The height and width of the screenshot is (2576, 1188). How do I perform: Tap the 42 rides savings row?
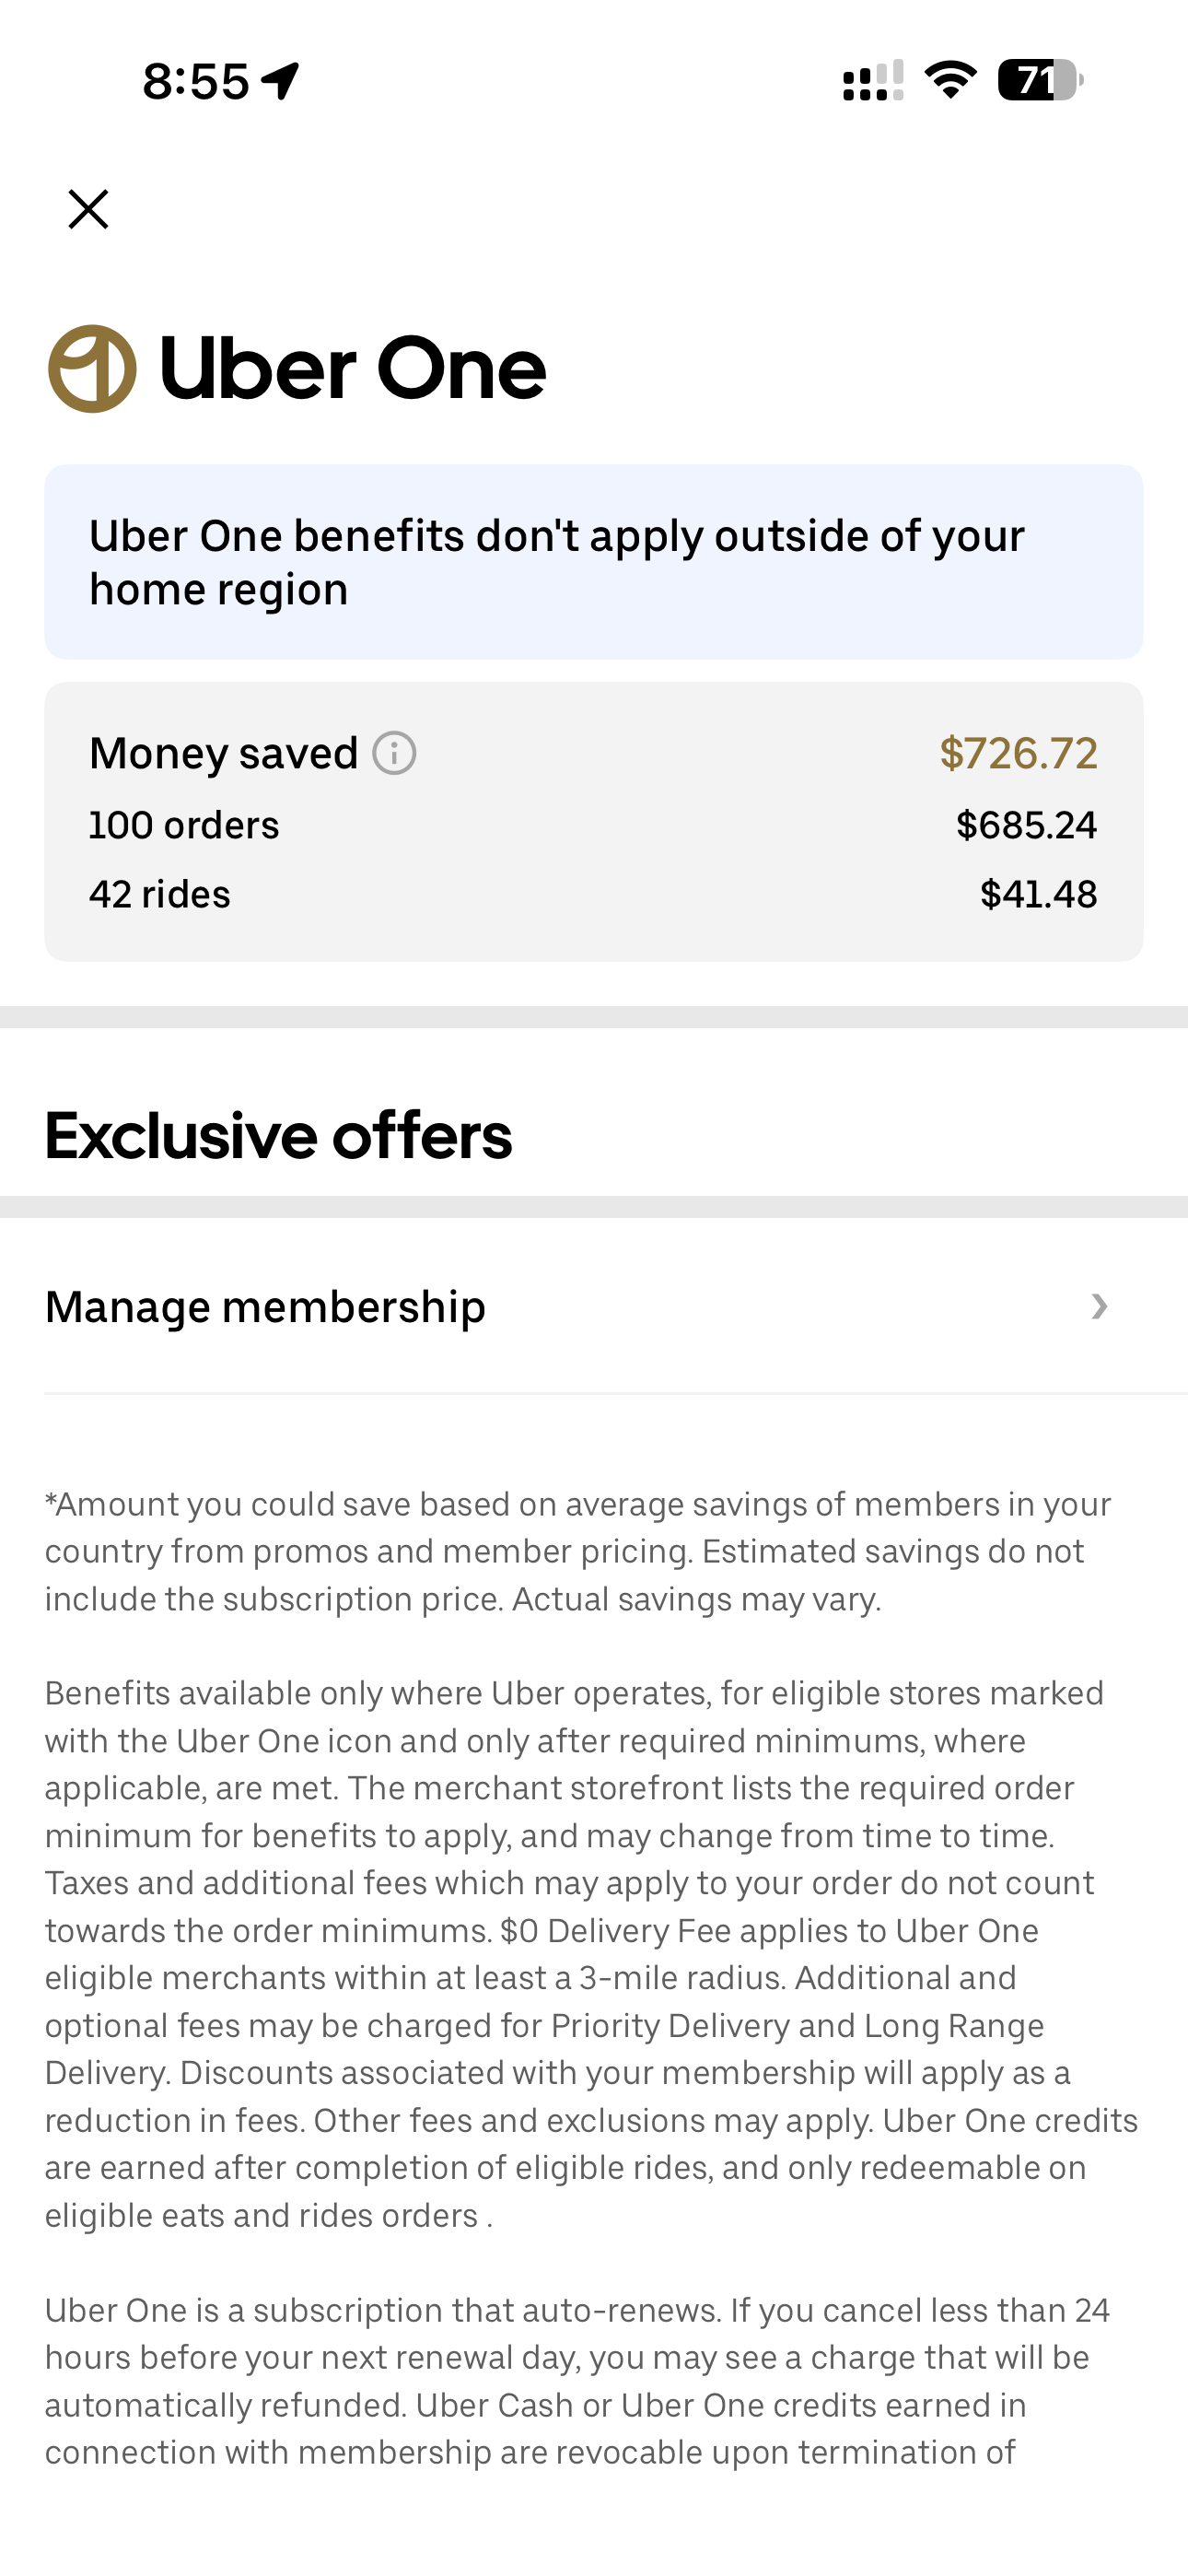point(160,894)
